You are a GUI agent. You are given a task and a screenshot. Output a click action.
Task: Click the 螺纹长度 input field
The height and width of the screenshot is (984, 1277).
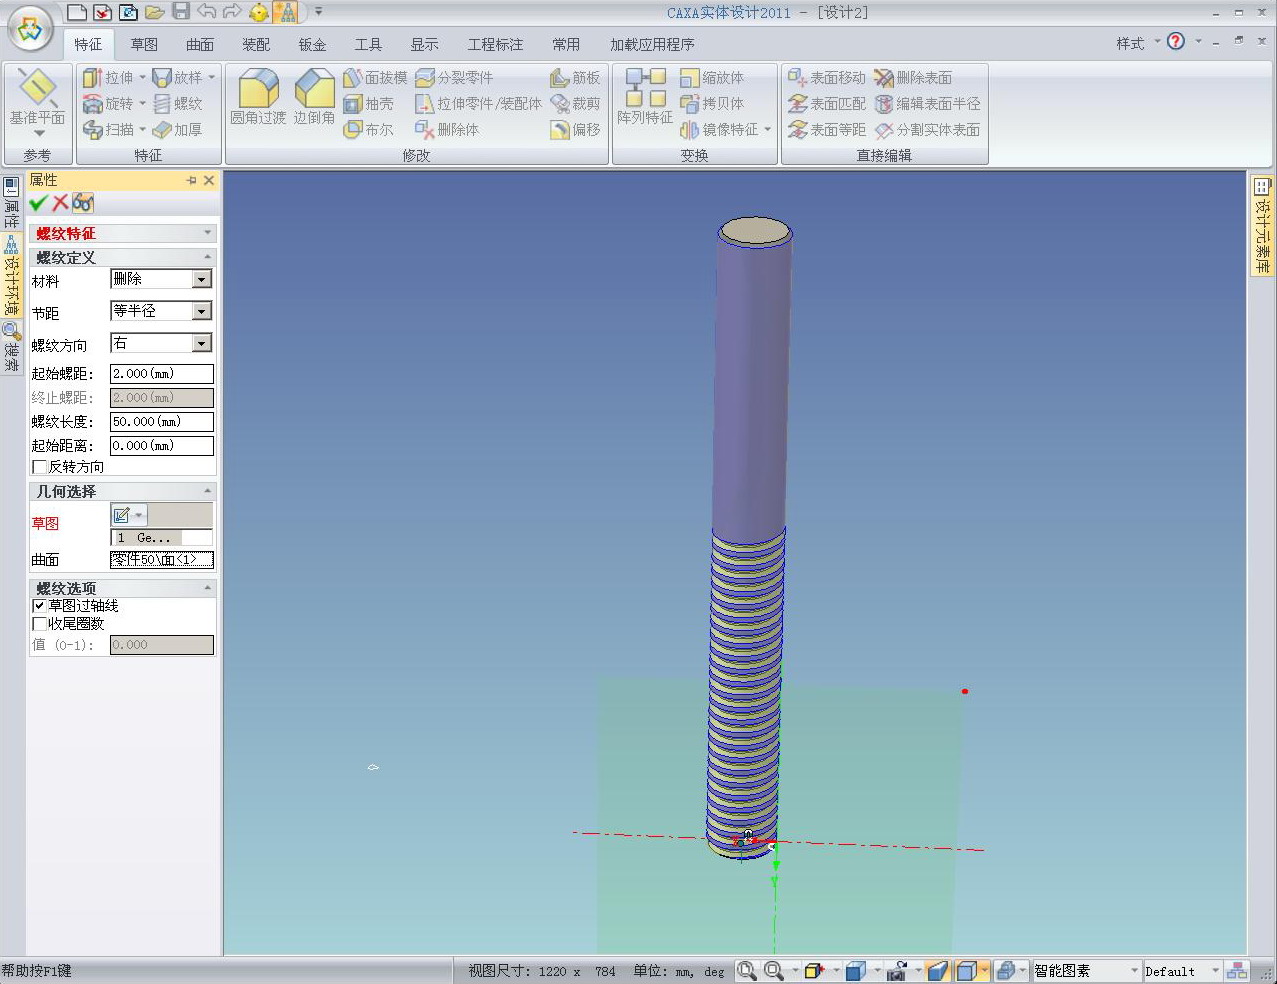(161, 422)
